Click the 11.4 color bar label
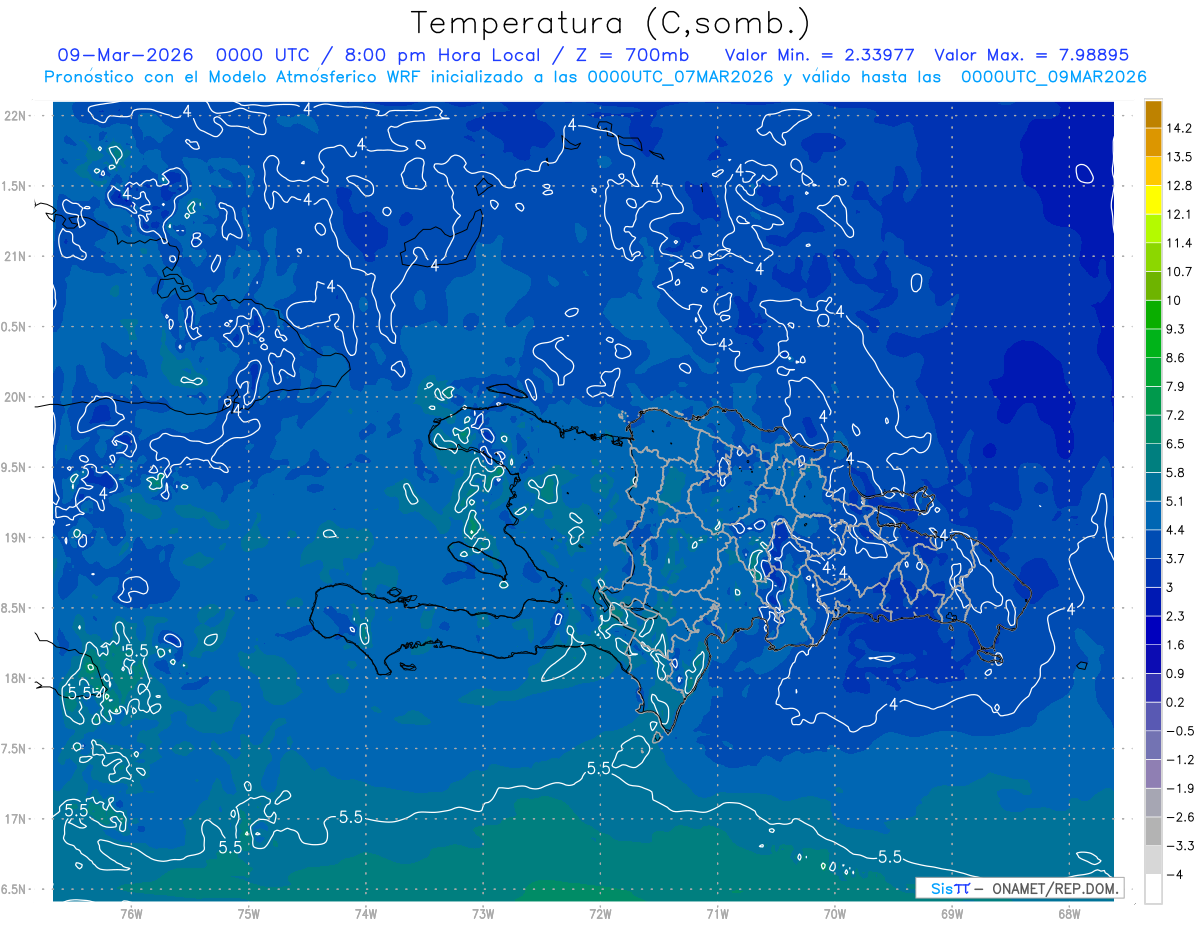The height and width of the screenshot is (927, 1200). (1179, 243)
